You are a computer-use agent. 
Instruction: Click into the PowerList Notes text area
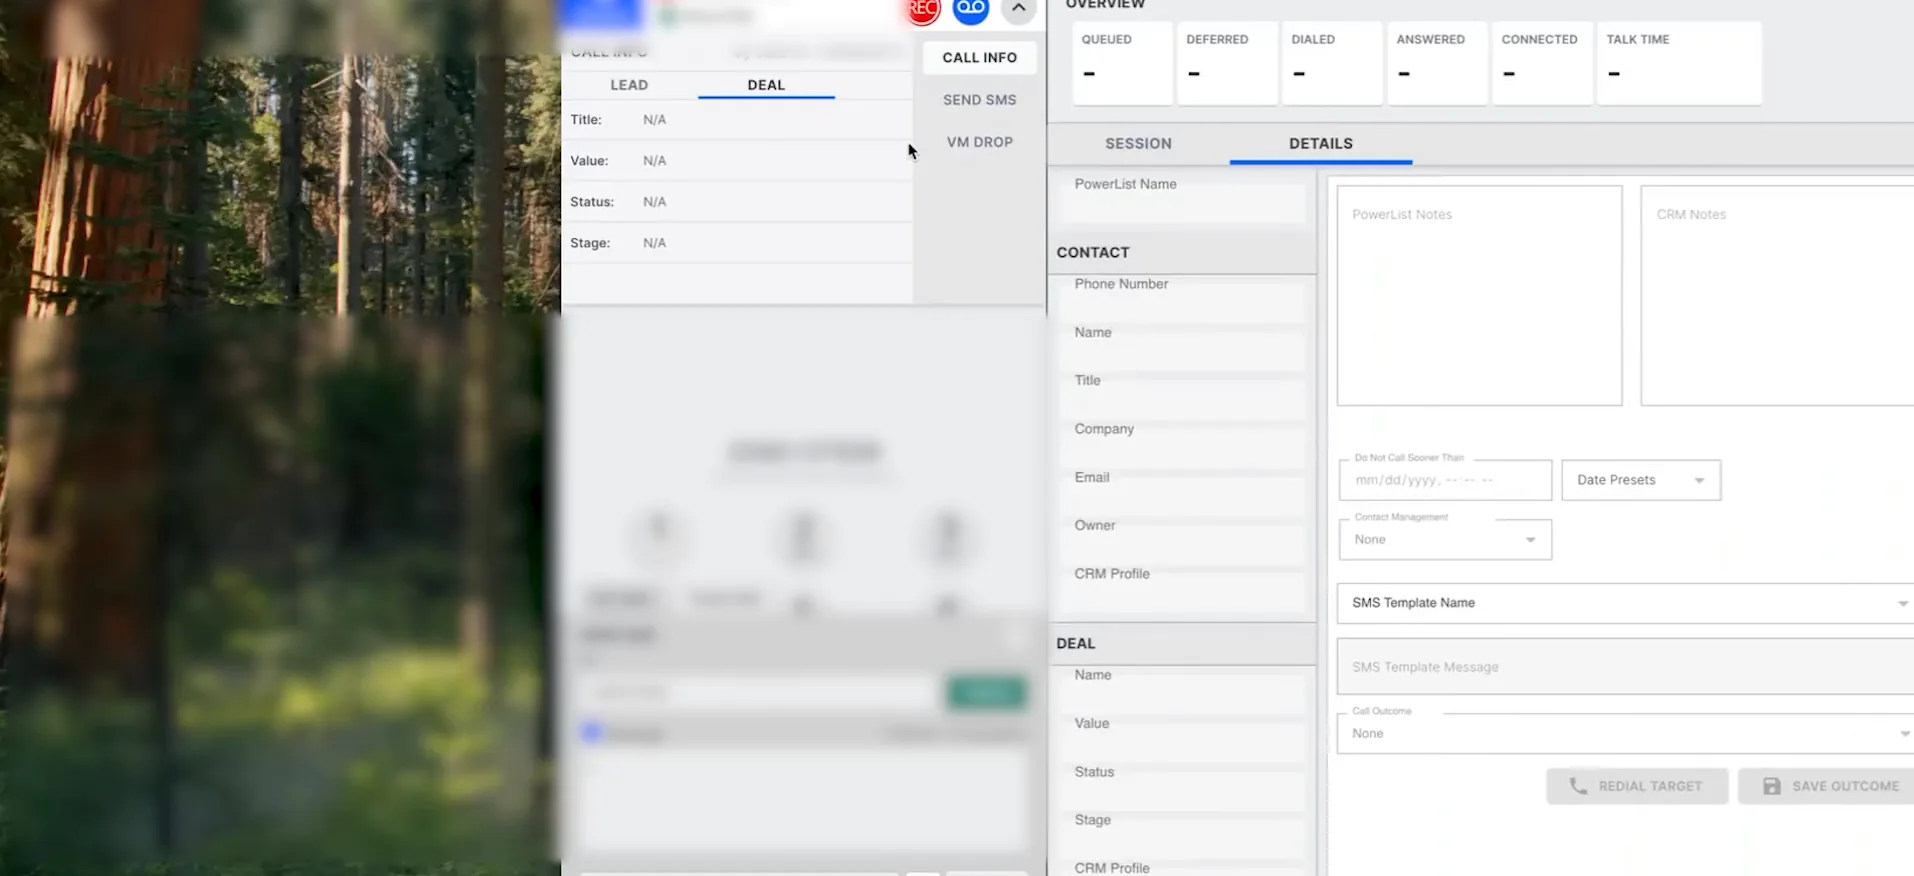point(1479,295)
